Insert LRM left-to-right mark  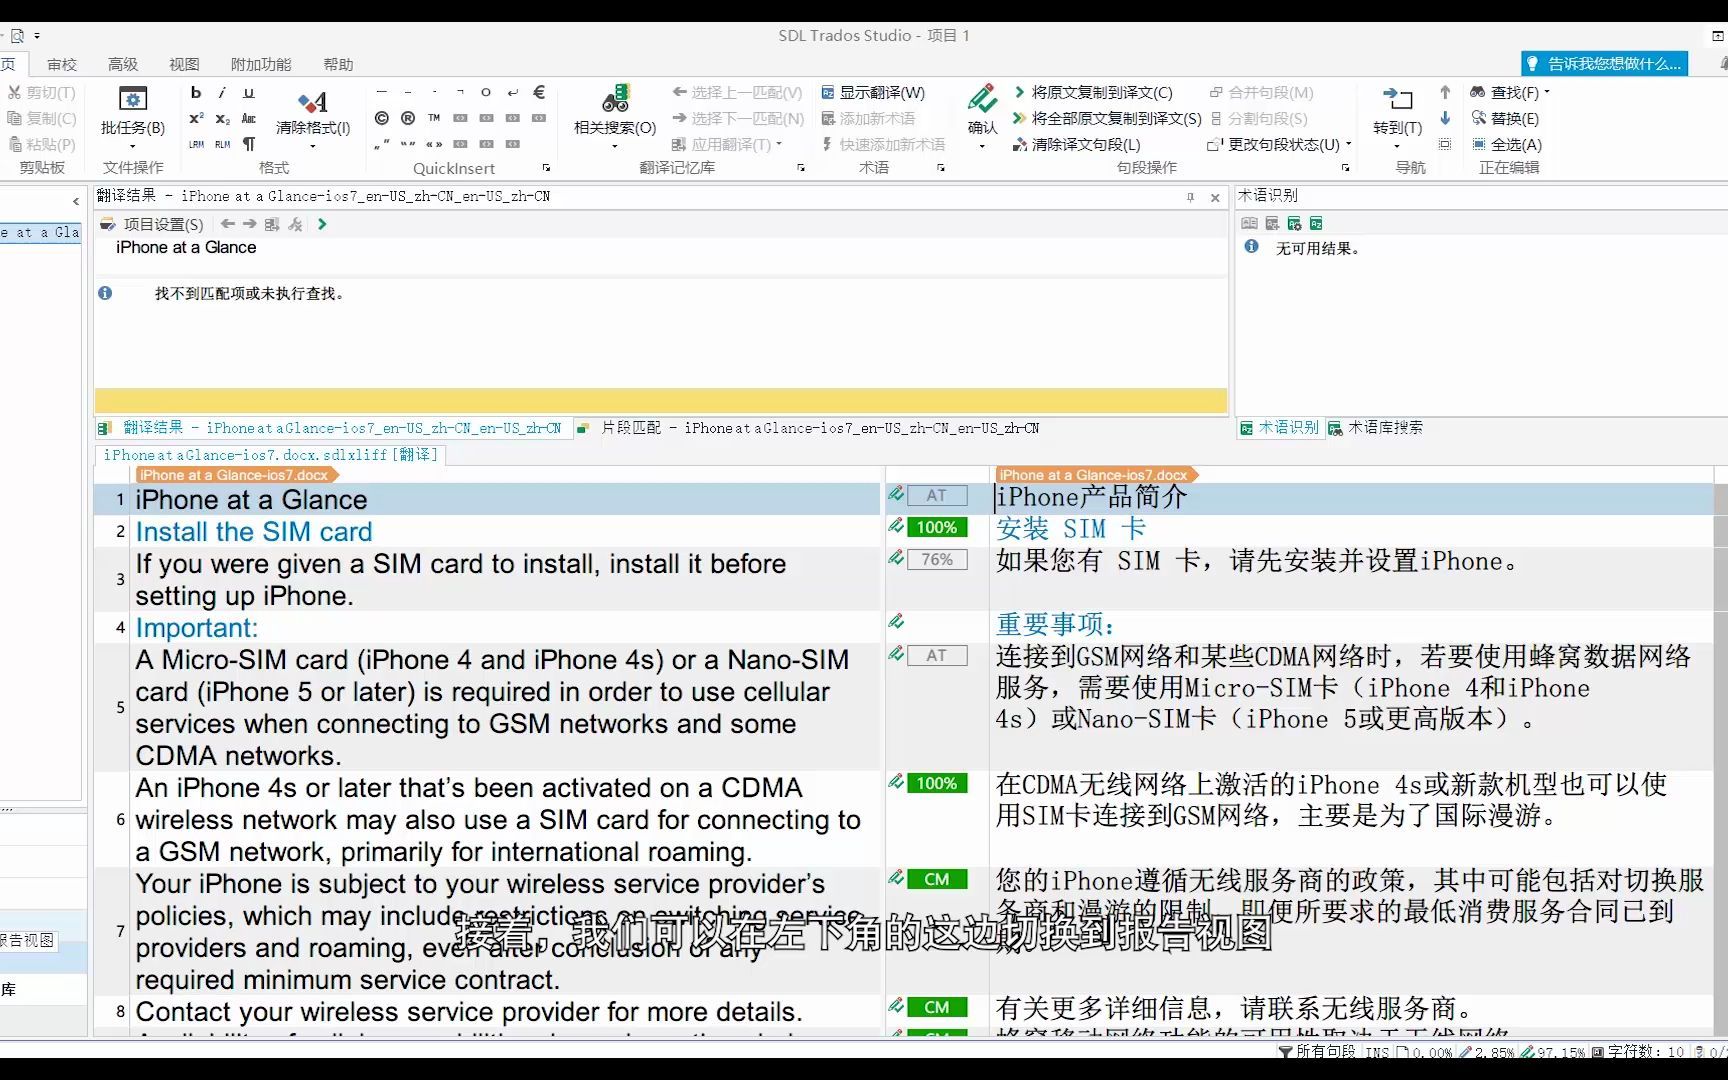pyautogui.click(x=196, y=144)
